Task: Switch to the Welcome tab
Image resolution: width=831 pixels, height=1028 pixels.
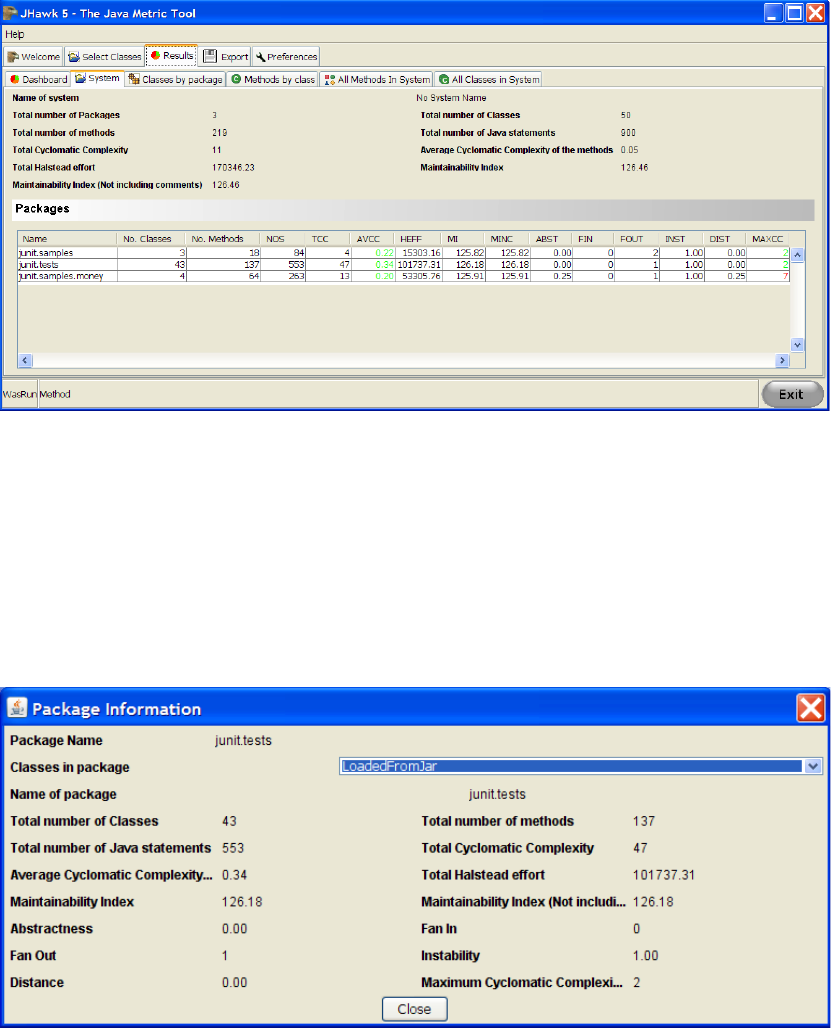Action: click(x=33, y=56)
